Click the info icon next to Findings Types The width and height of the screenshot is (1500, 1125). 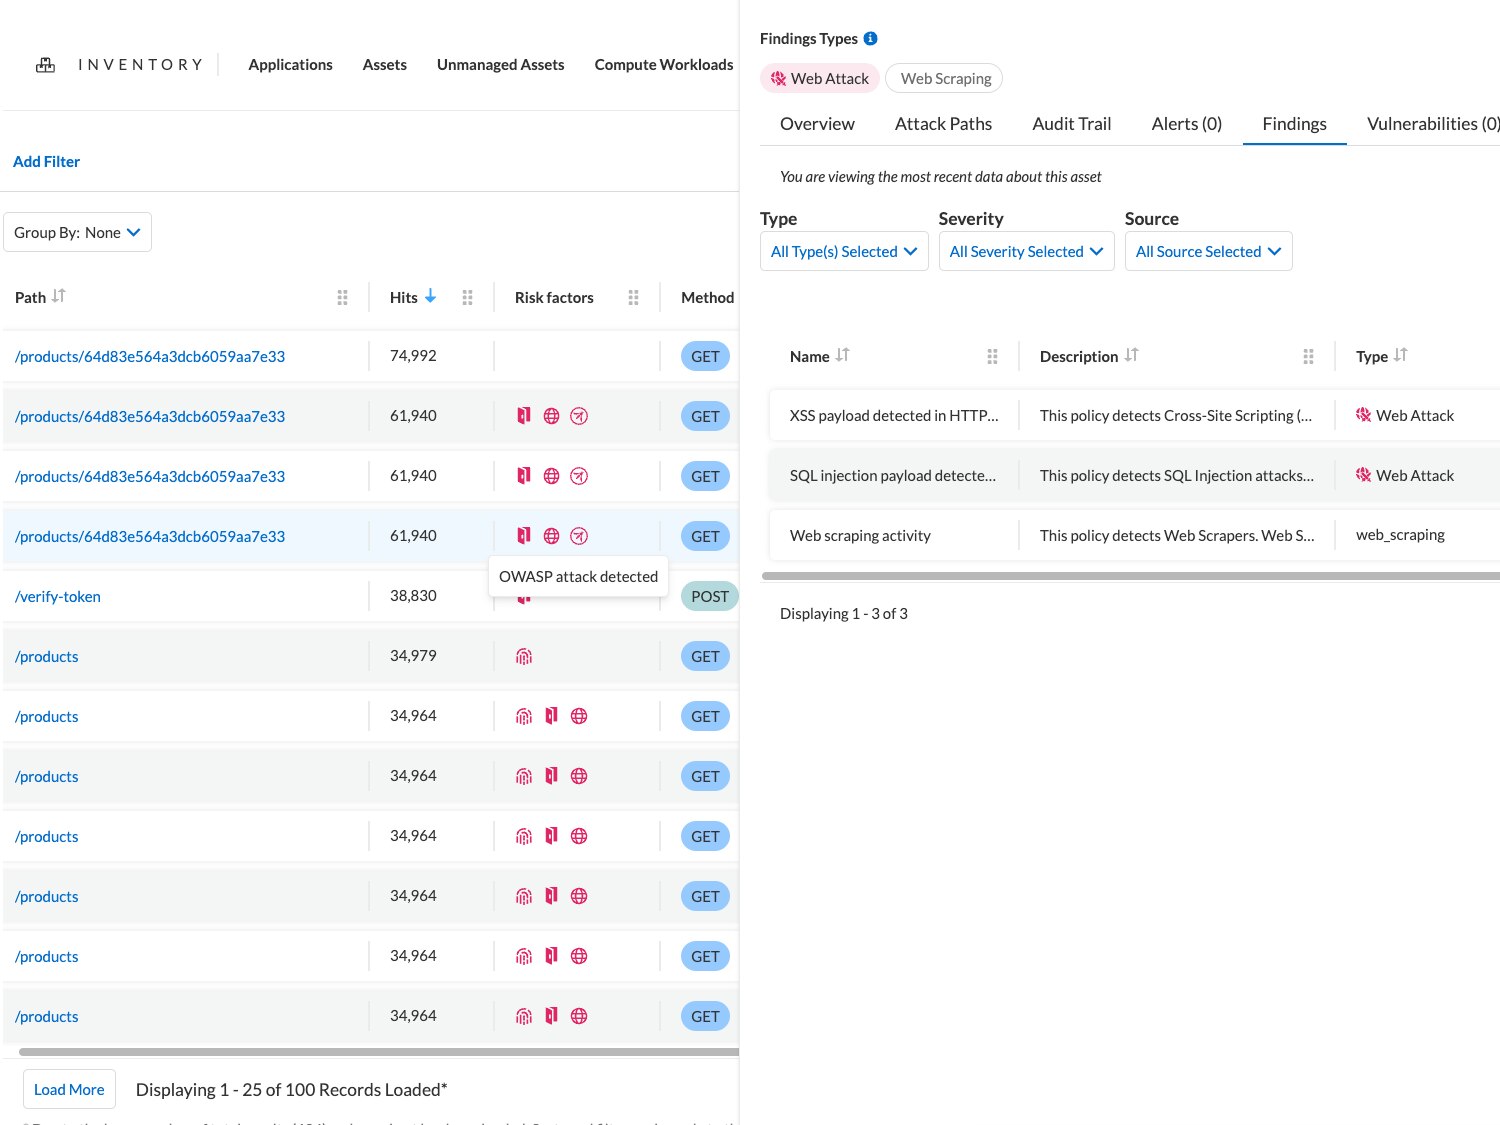point(869,38)
